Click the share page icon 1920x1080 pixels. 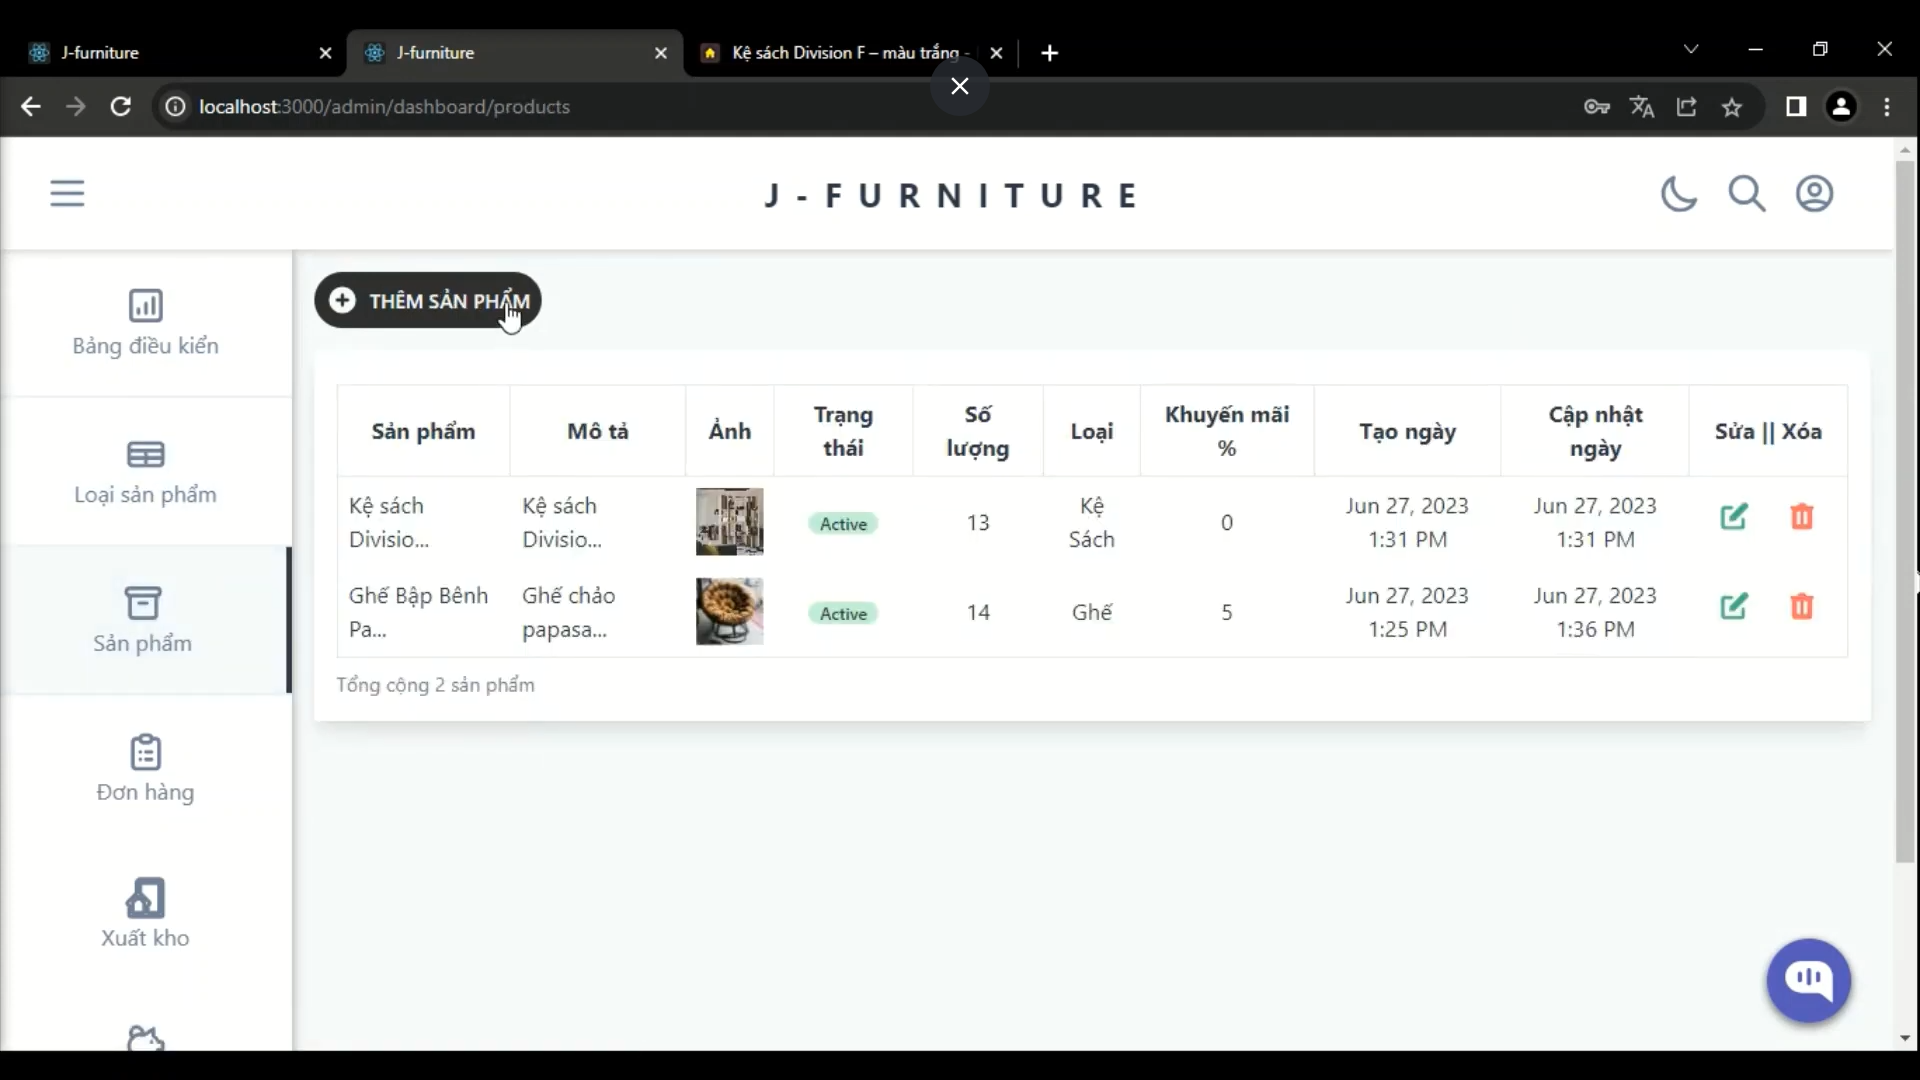tap(1687, 107)
